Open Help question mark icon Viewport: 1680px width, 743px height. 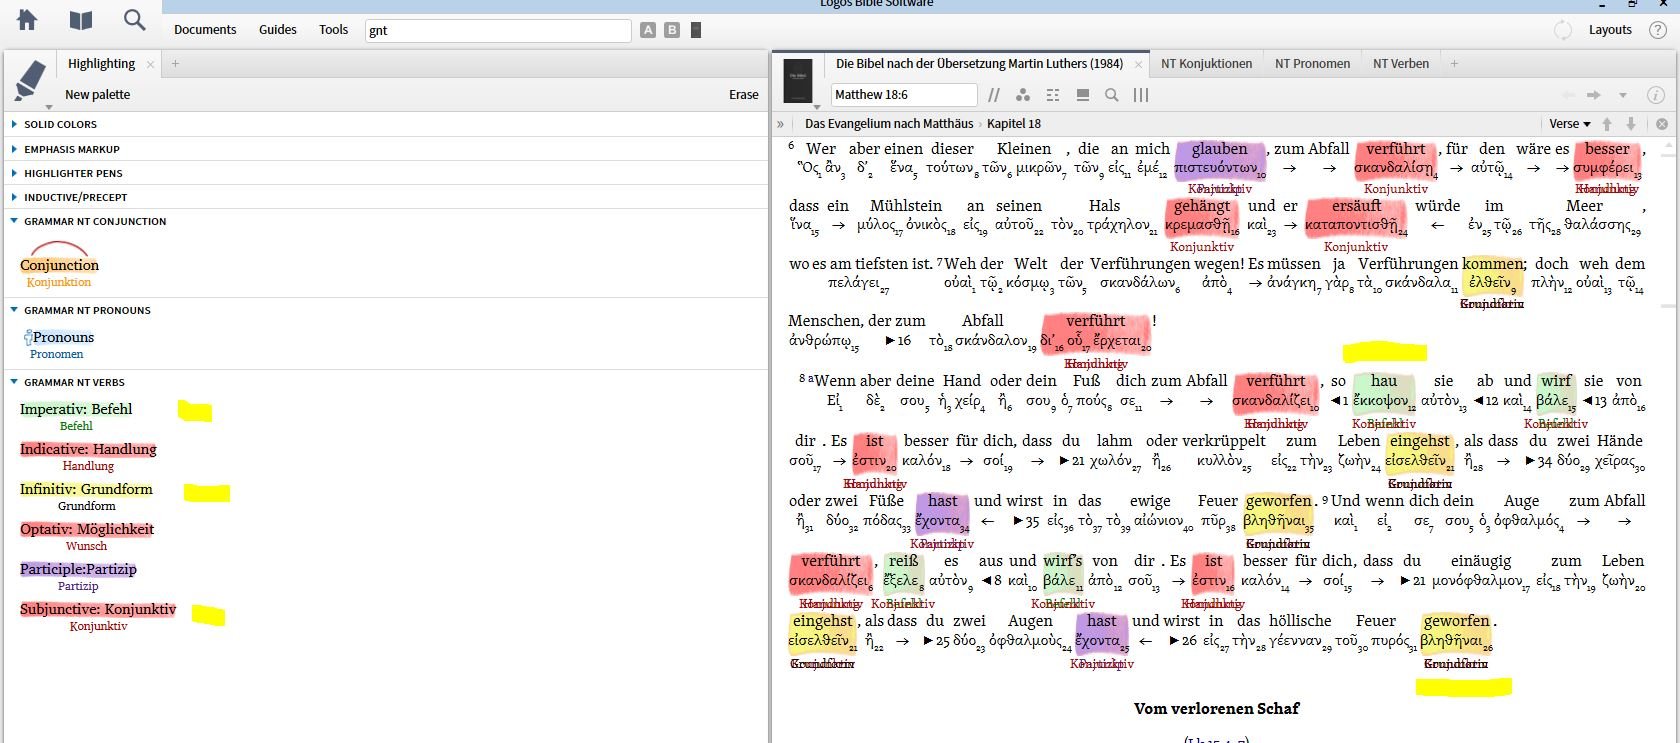pyautogui.click(x=1658, y=30)
